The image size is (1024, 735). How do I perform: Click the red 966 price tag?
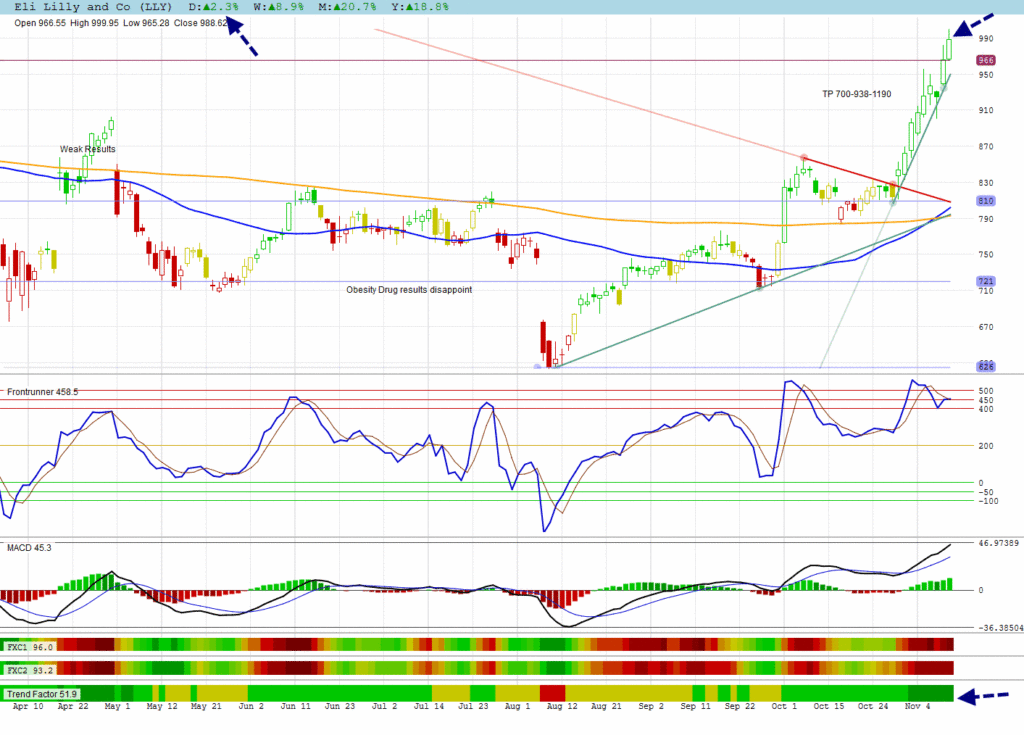point(985,61)
